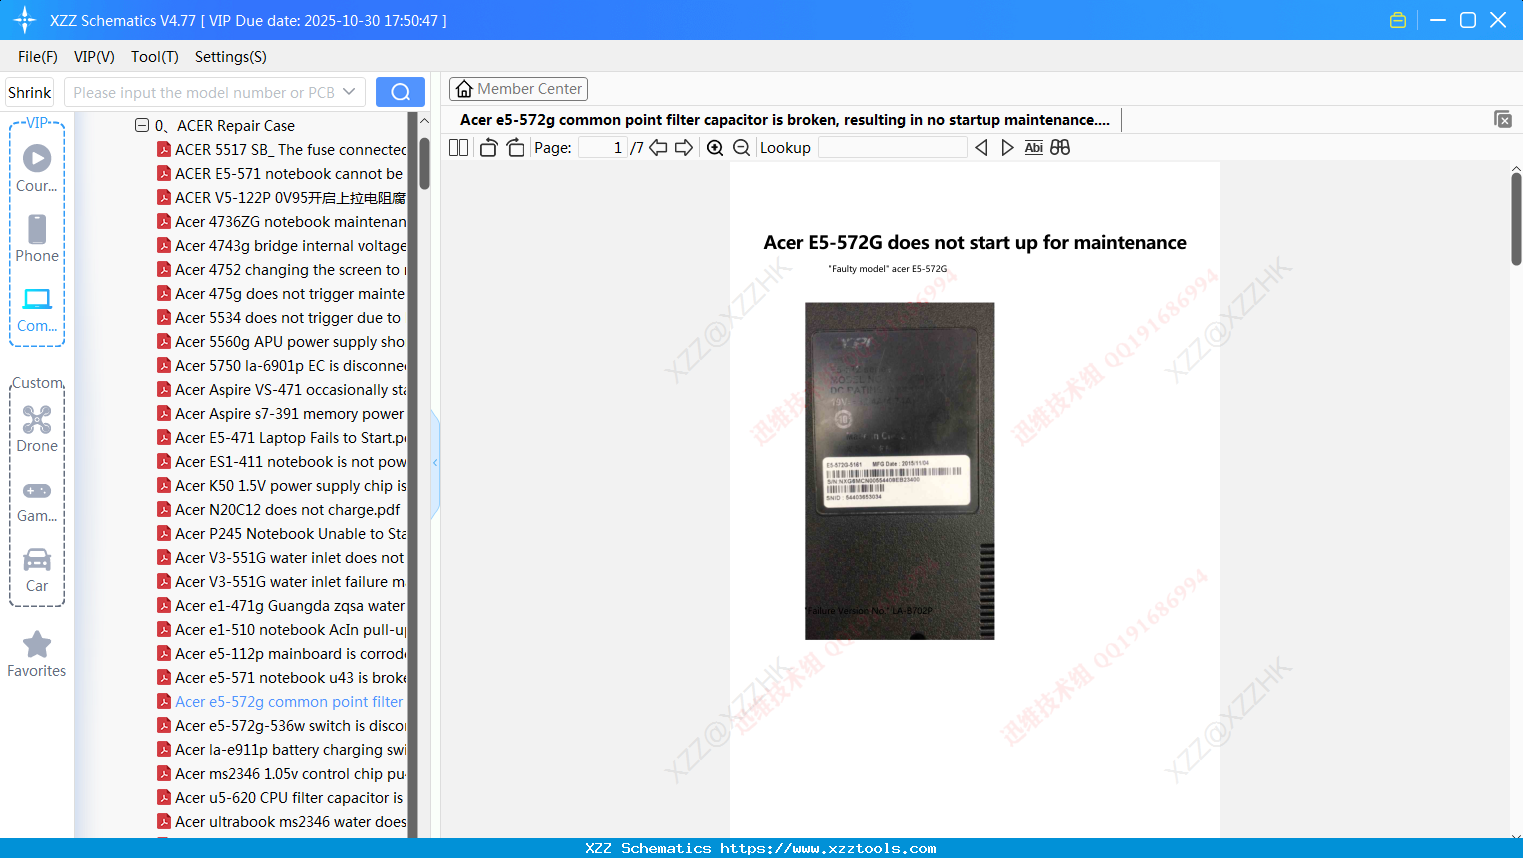
Task: Open Acer Aspire s7-391 memory power file
Action: 281,414
